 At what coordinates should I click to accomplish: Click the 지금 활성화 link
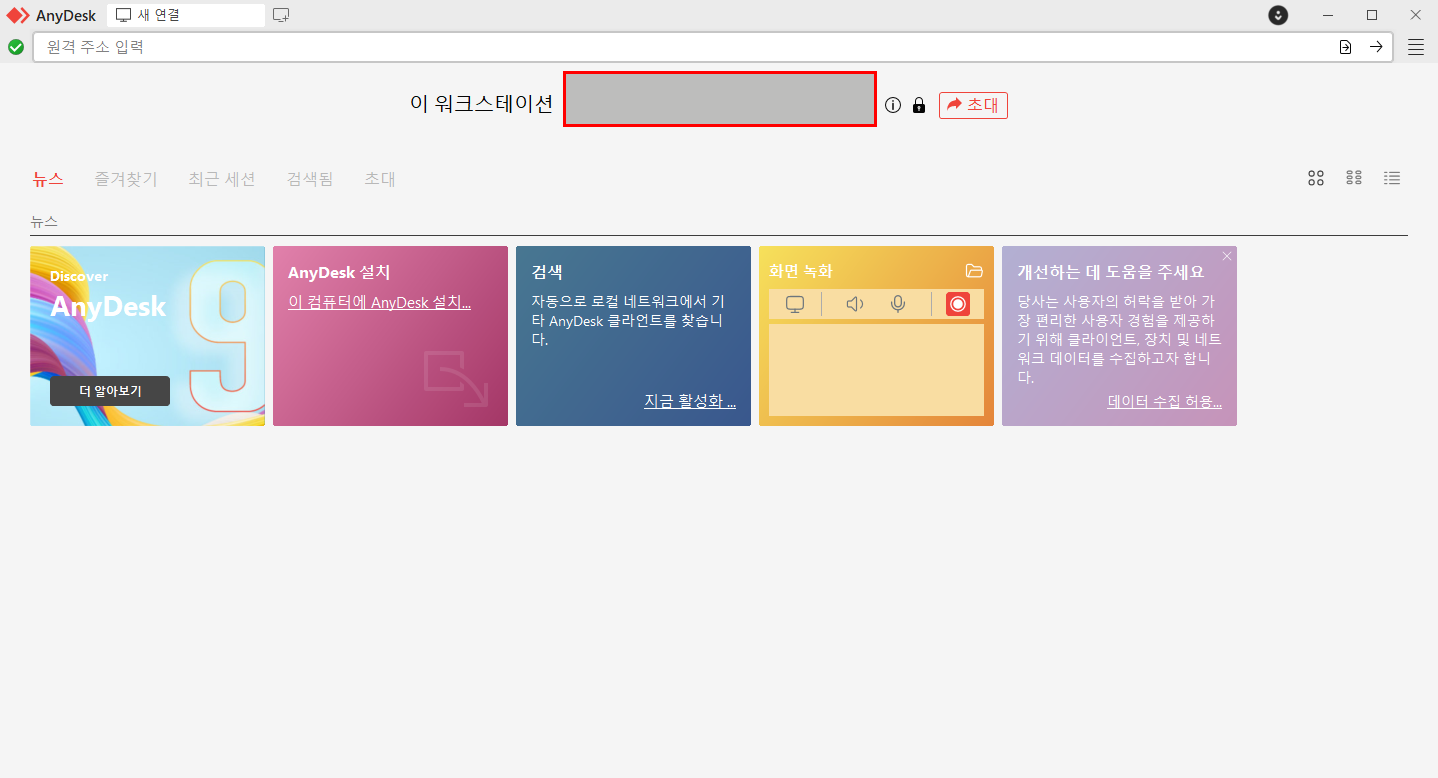tap(690, 401)
